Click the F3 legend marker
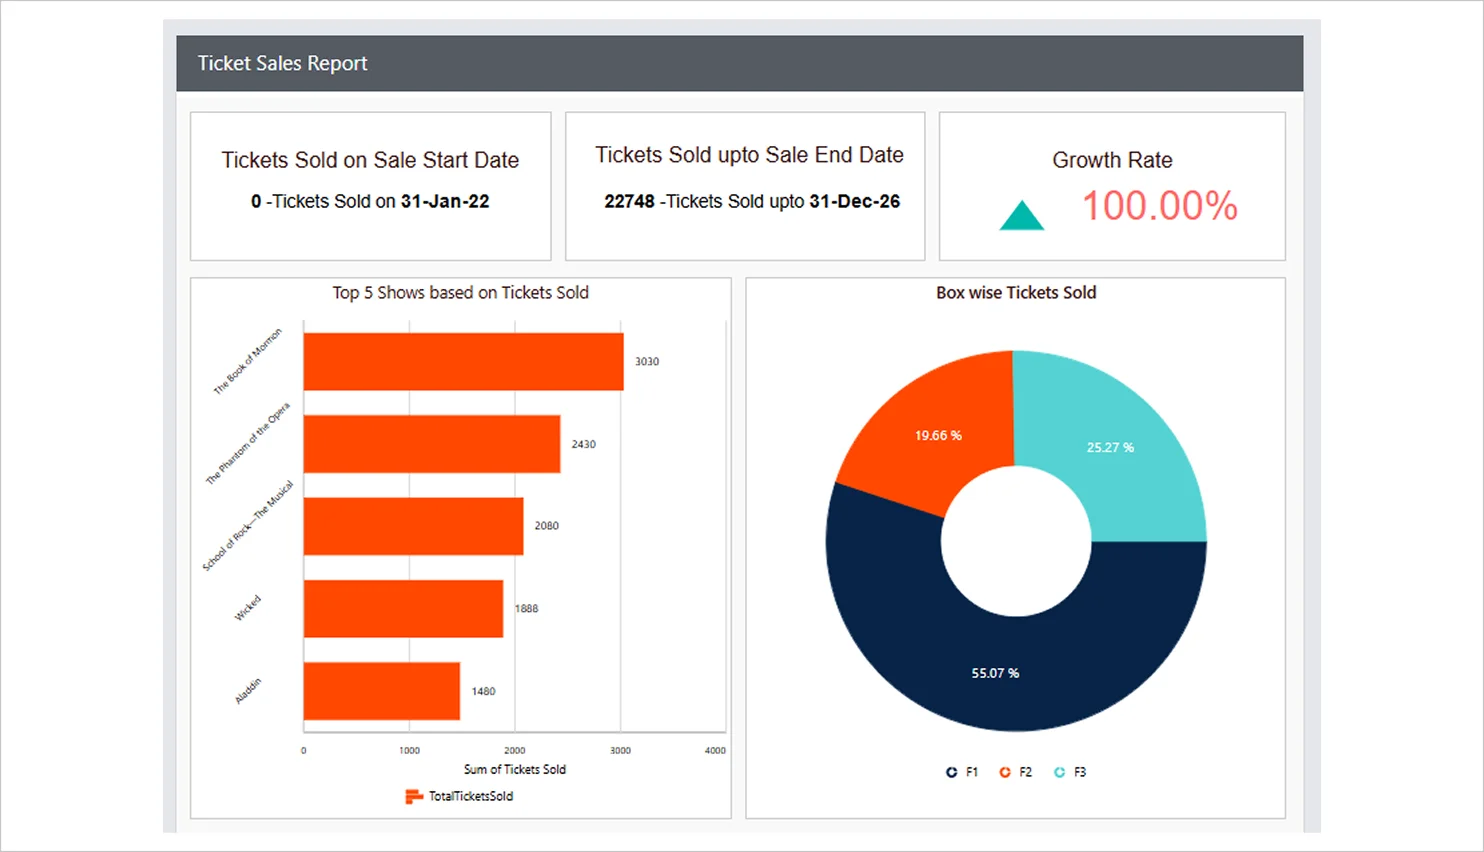This screenshot has height=852, width=1484. (x=1059, y=772)
